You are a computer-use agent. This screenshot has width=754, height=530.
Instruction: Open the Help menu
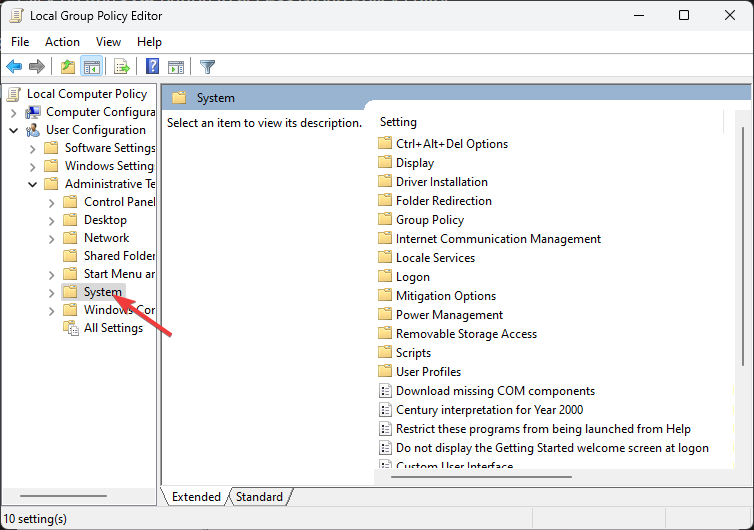(x=149, y=42)
